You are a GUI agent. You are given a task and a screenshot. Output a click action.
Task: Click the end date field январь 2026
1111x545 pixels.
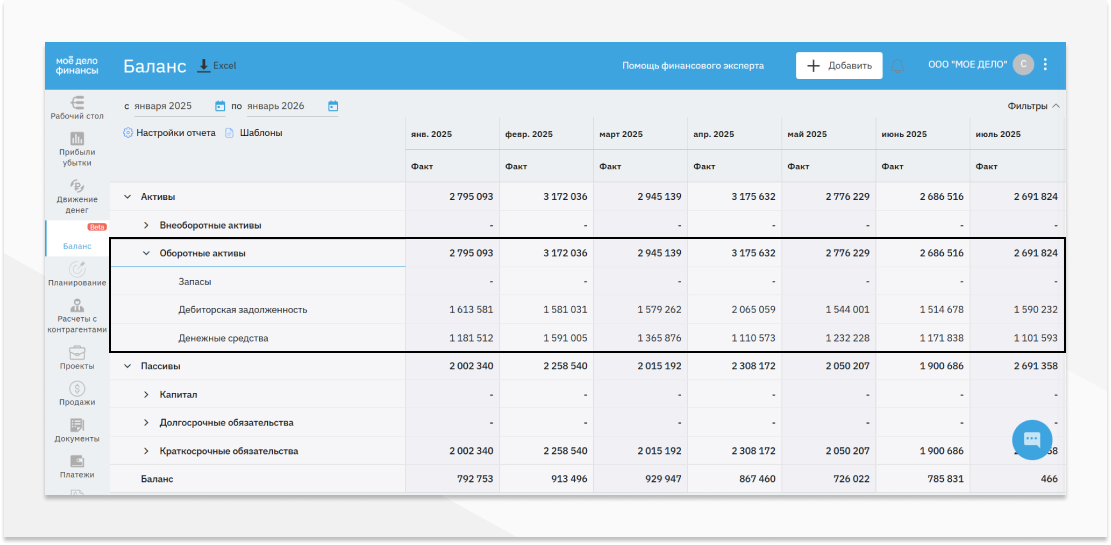tap(285, 106)
